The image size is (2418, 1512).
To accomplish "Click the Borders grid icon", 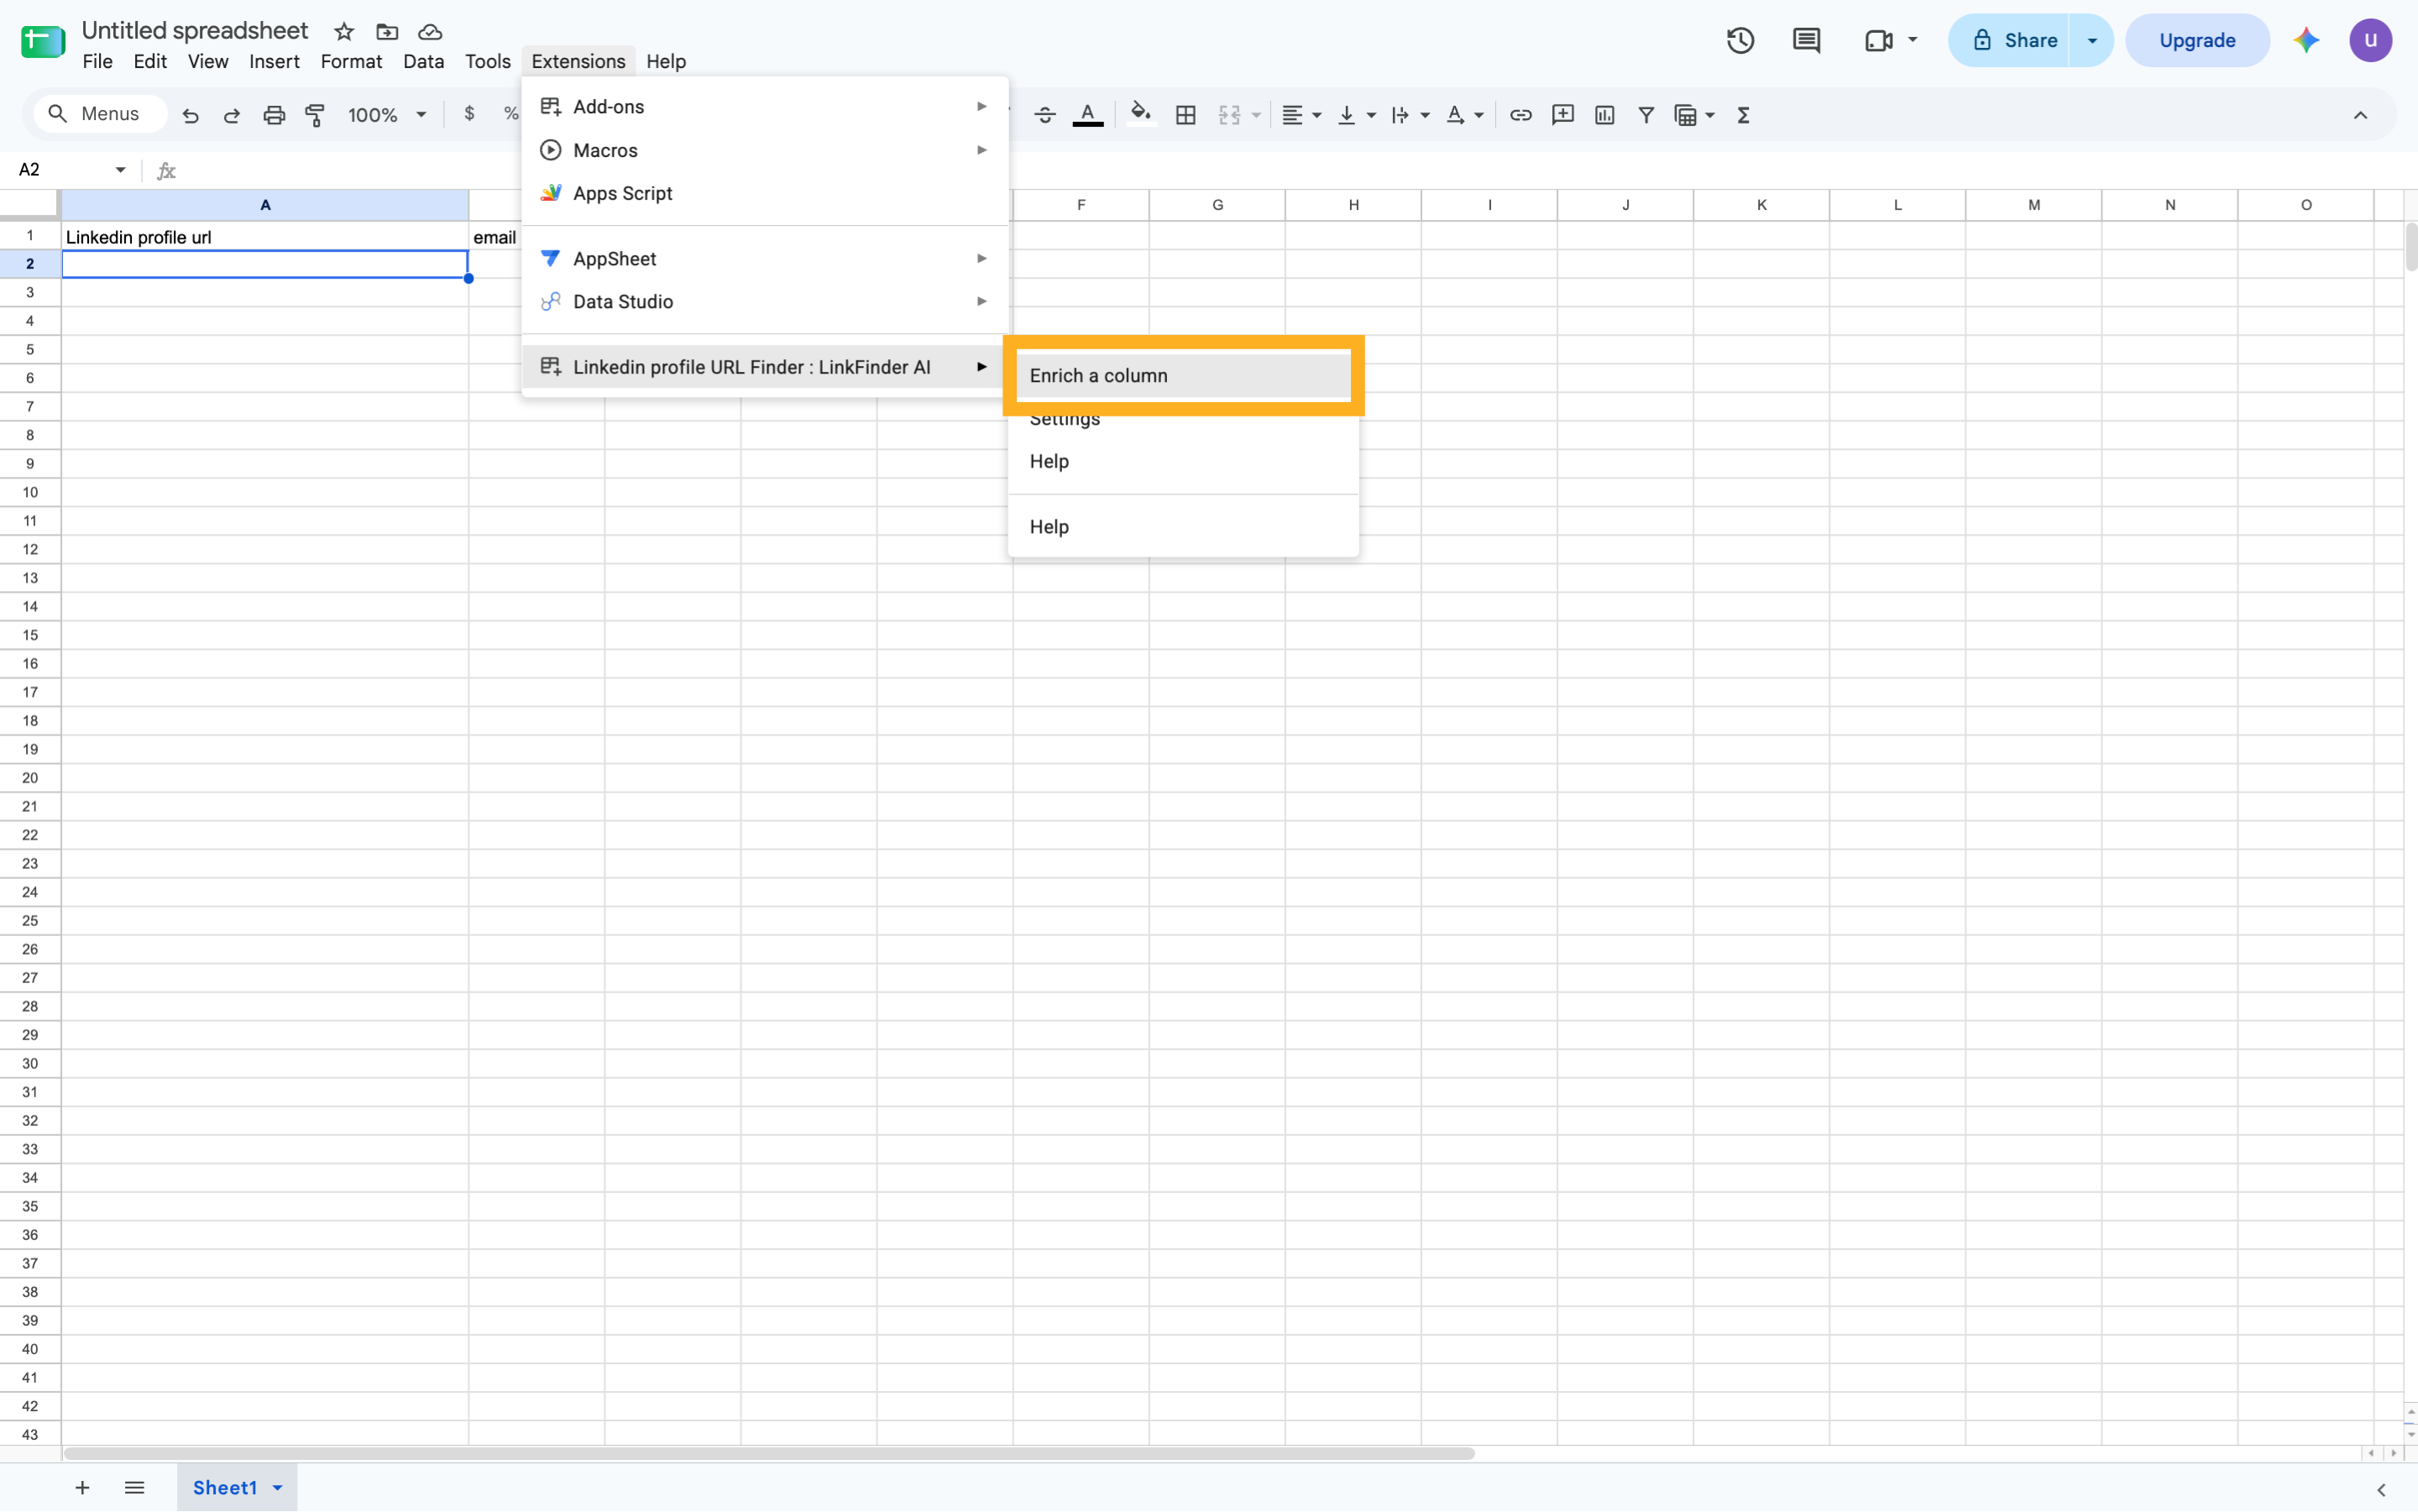I will click(x=1186, y=115).
